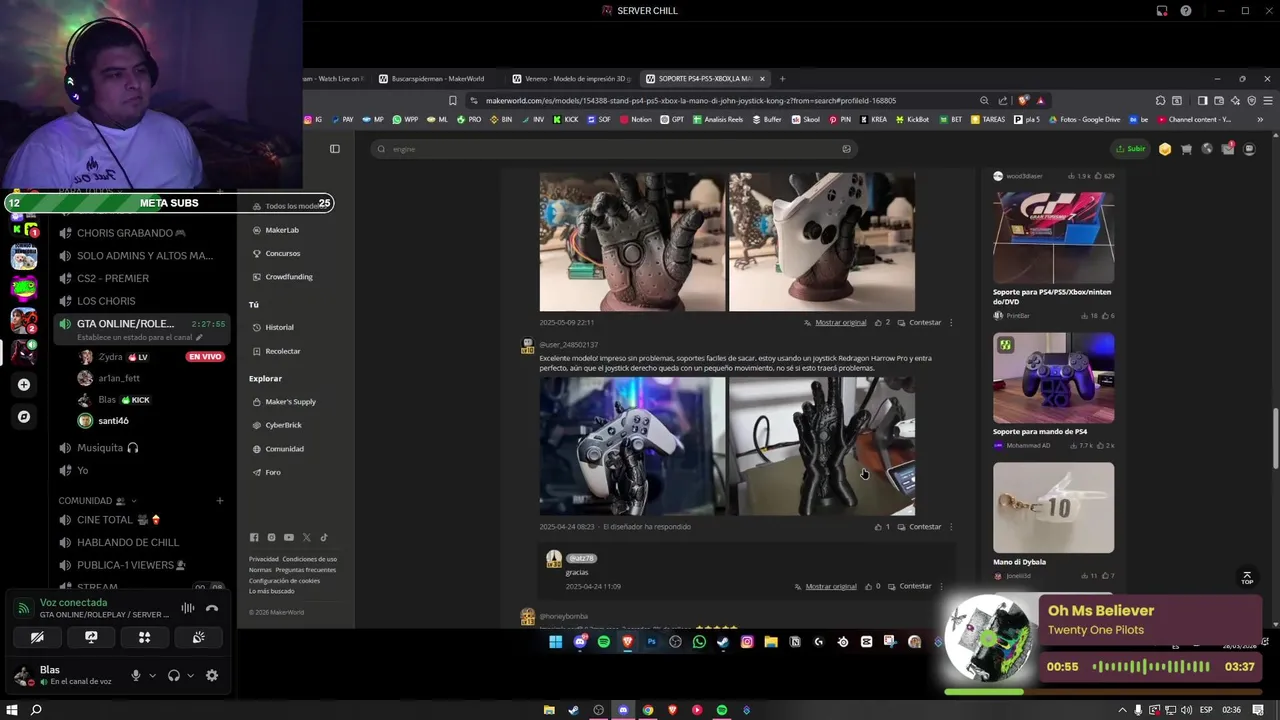Toggle Discord noise suppression waveform icon
The height and width of the screenshot is (720, 1280).
188,608
